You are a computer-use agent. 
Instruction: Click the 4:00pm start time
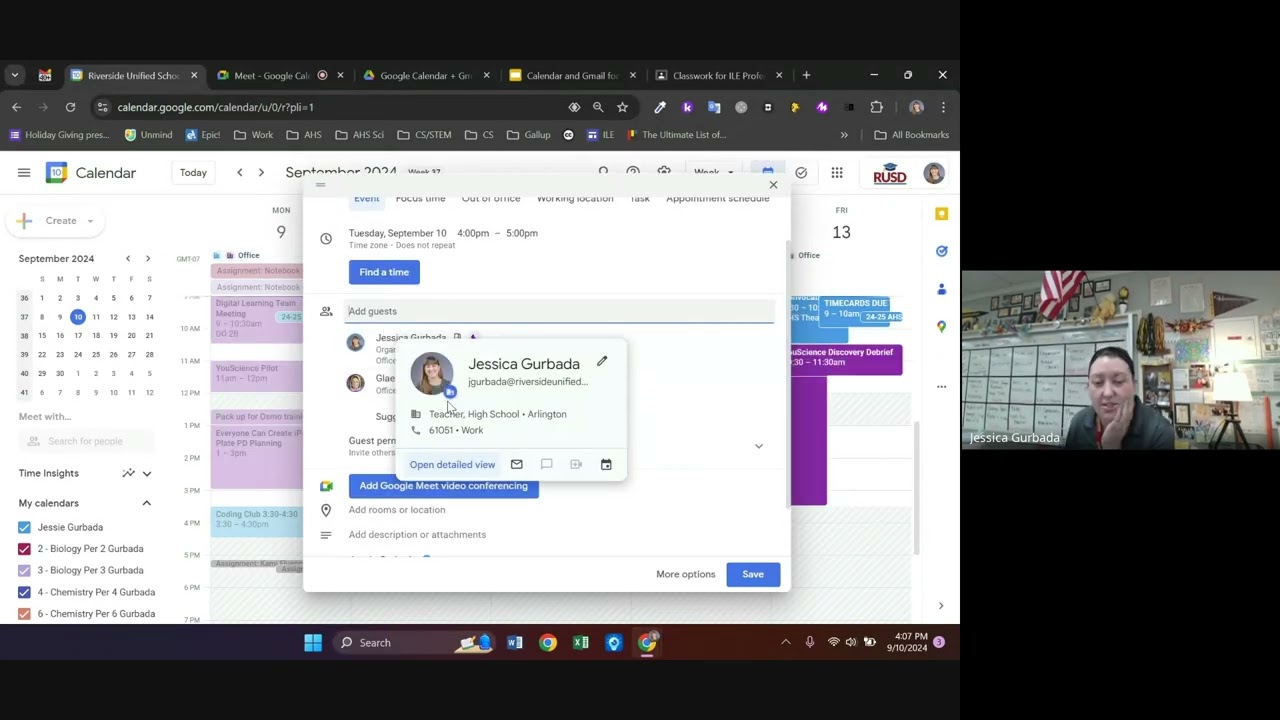tap(473, 233)
